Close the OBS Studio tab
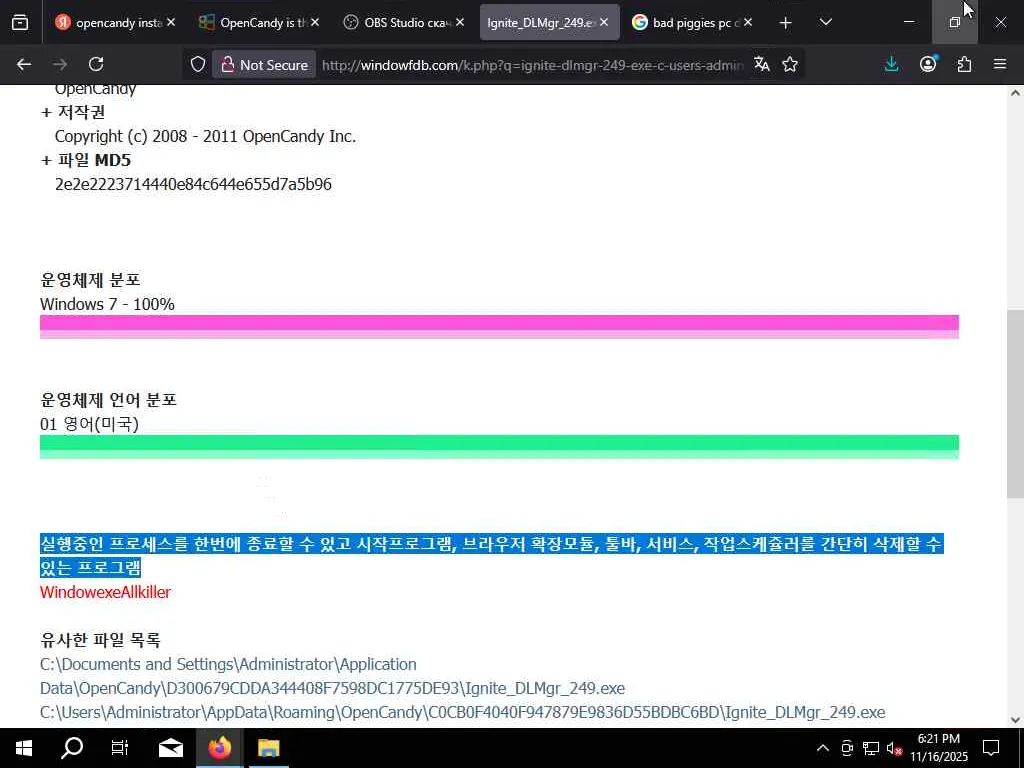1024x768 pixels. tap(460, 22)
